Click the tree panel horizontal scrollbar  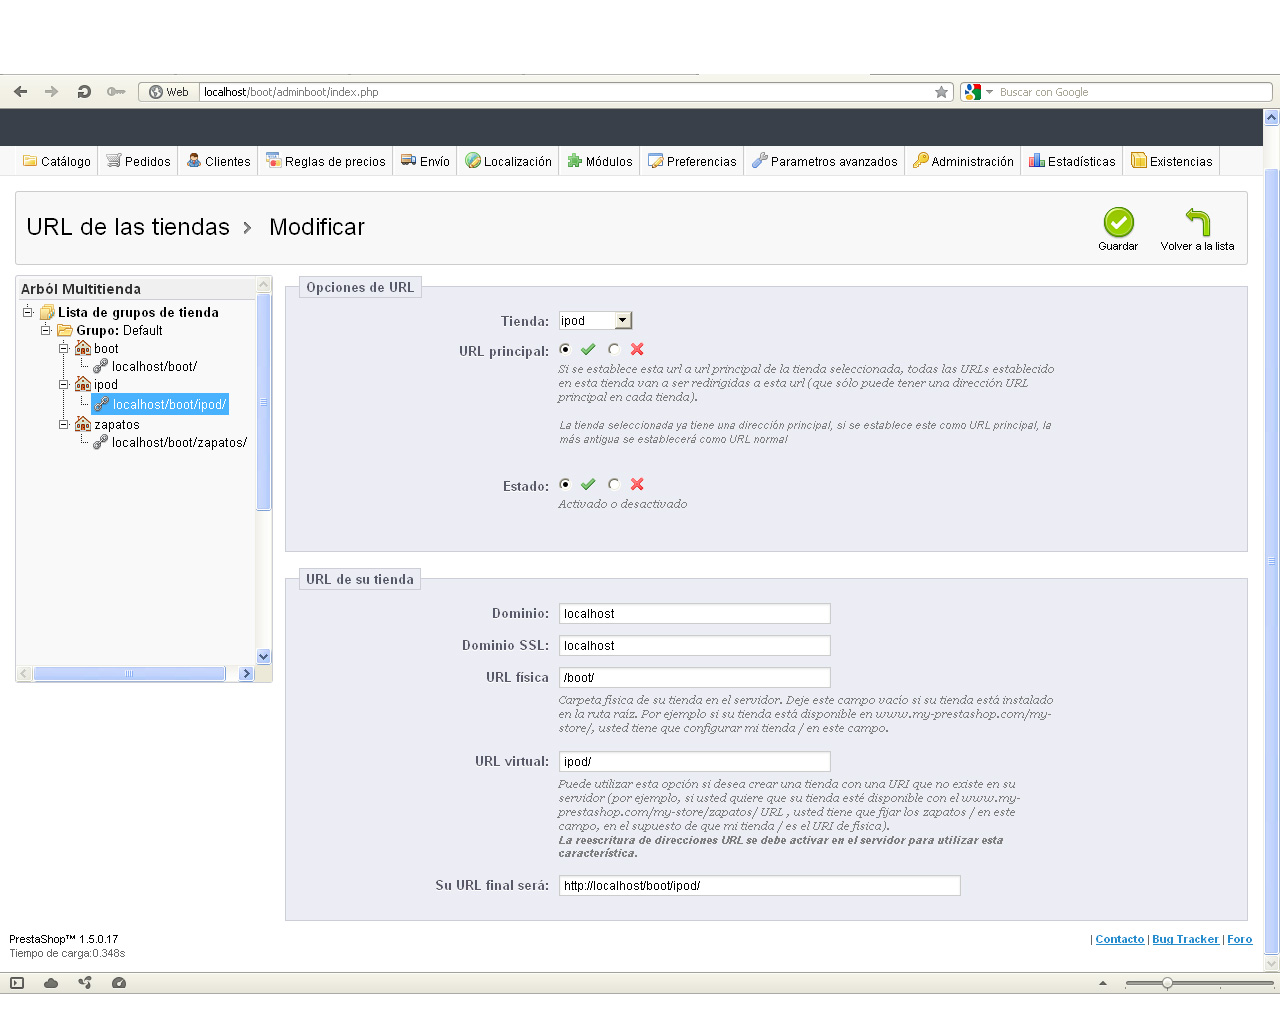(x=130, y=674)
